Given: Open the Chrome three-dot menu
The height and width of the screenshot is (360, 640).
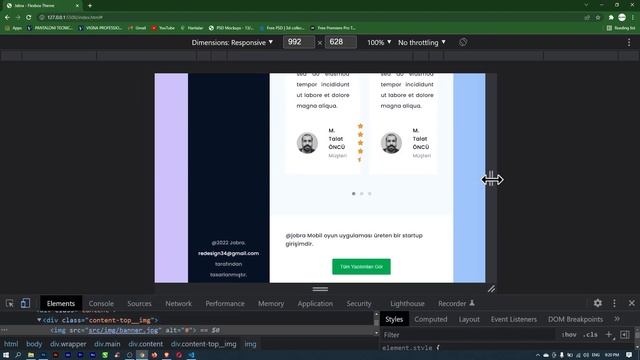Looking at the screenshot, I should click(x=633, y=18).
